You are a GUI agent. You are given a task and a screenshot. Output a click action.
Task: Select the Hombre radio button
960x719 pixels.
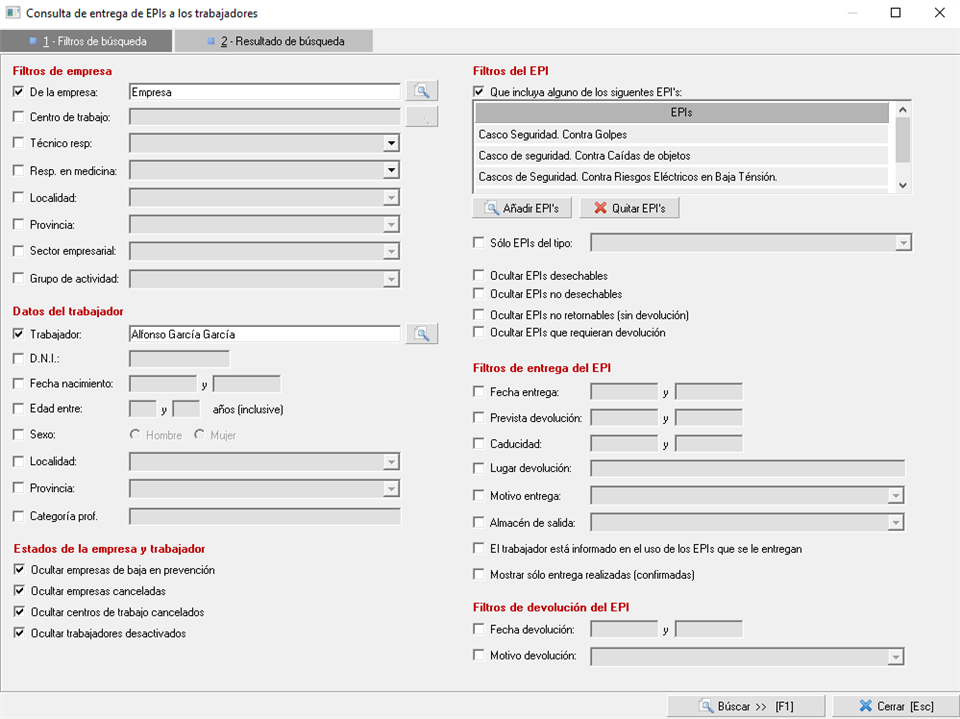135,435
